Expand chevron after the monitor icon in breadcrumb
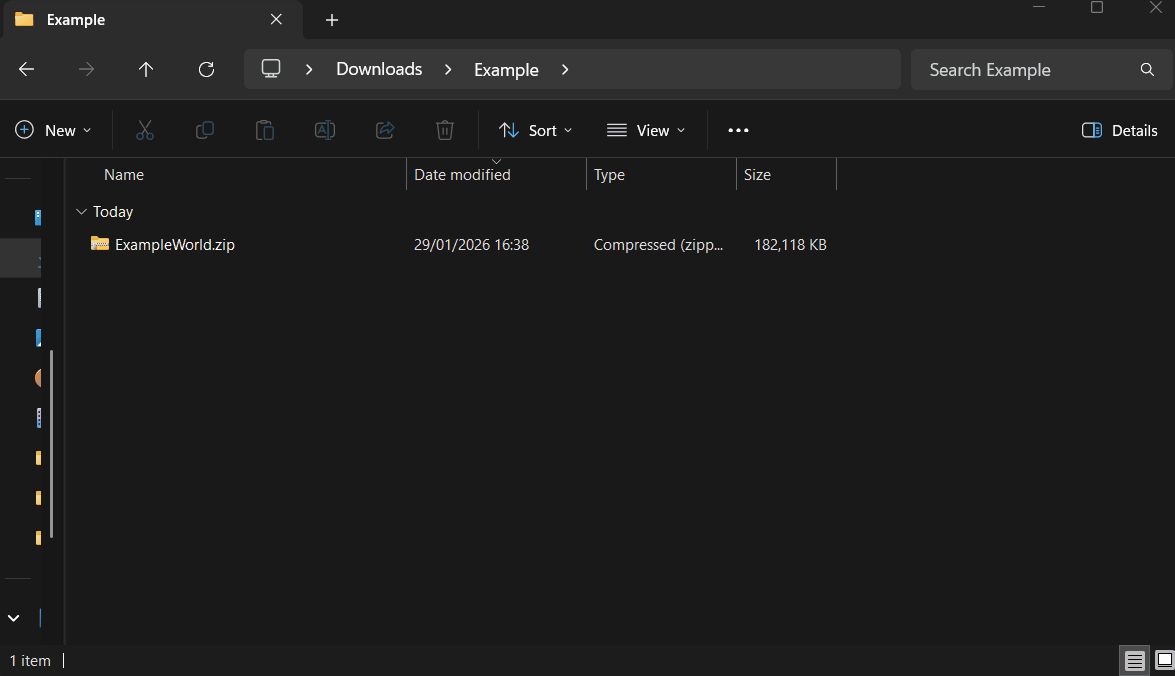This screenshot has width=1175, height=676. [309, 70]
